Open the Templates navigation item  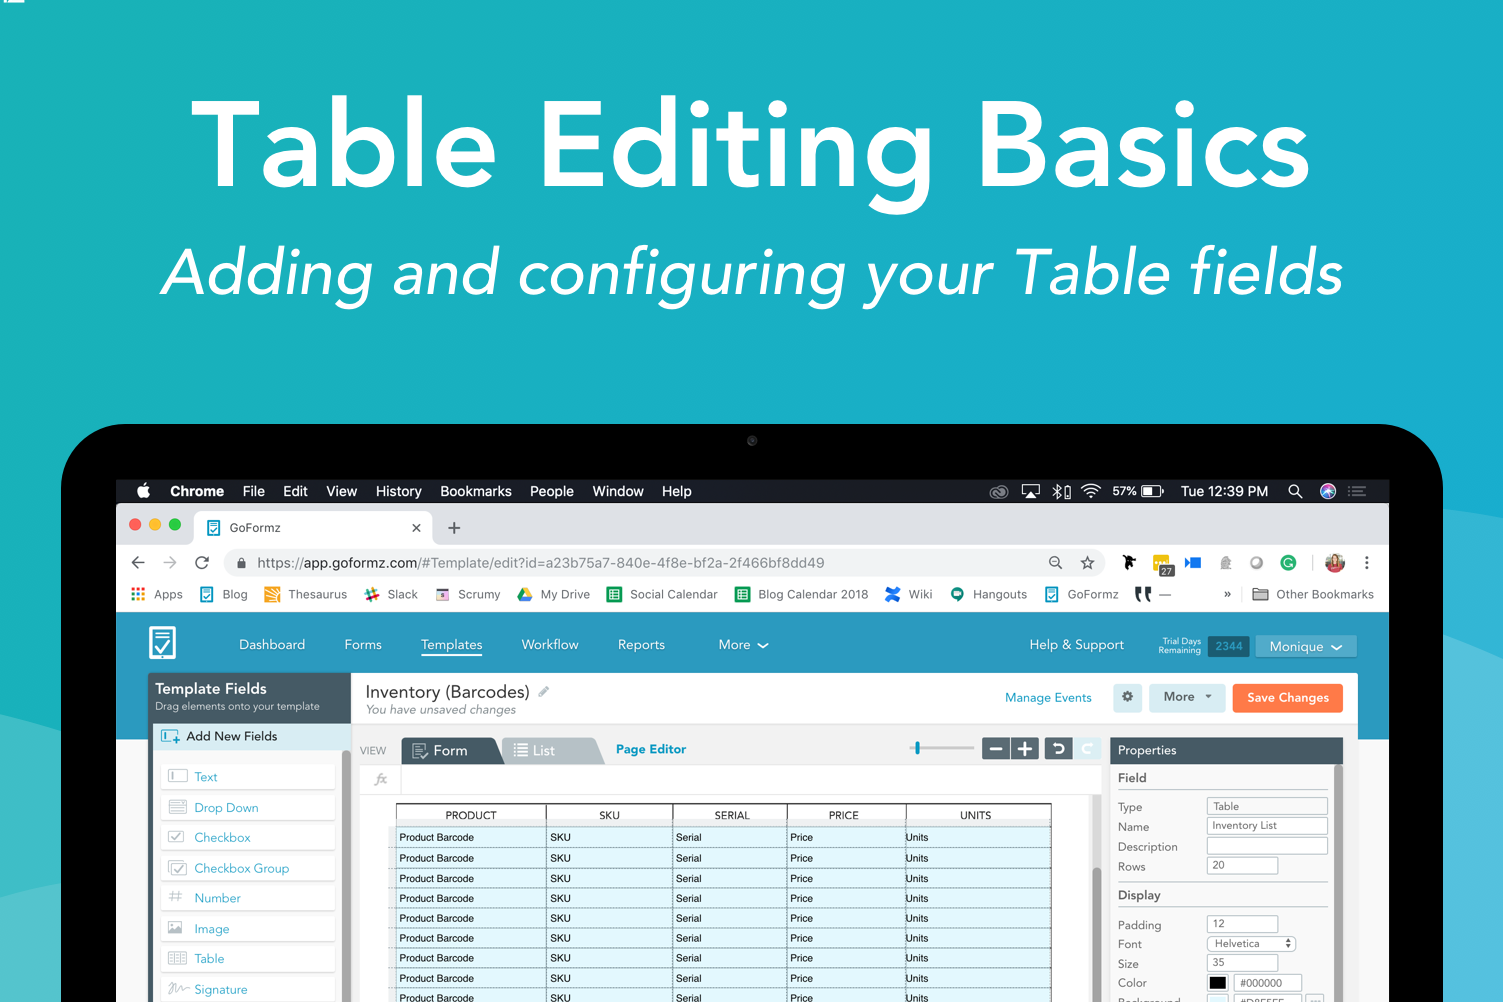click(x=451, y=645)
